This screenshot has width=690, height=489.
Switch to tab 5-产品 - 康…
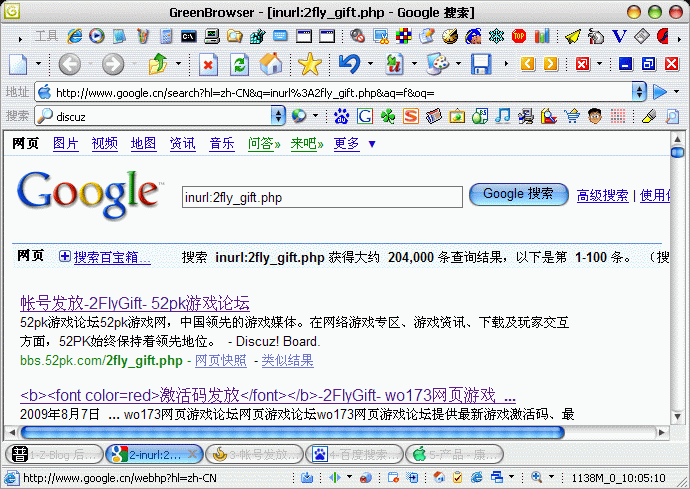point(454,454)
